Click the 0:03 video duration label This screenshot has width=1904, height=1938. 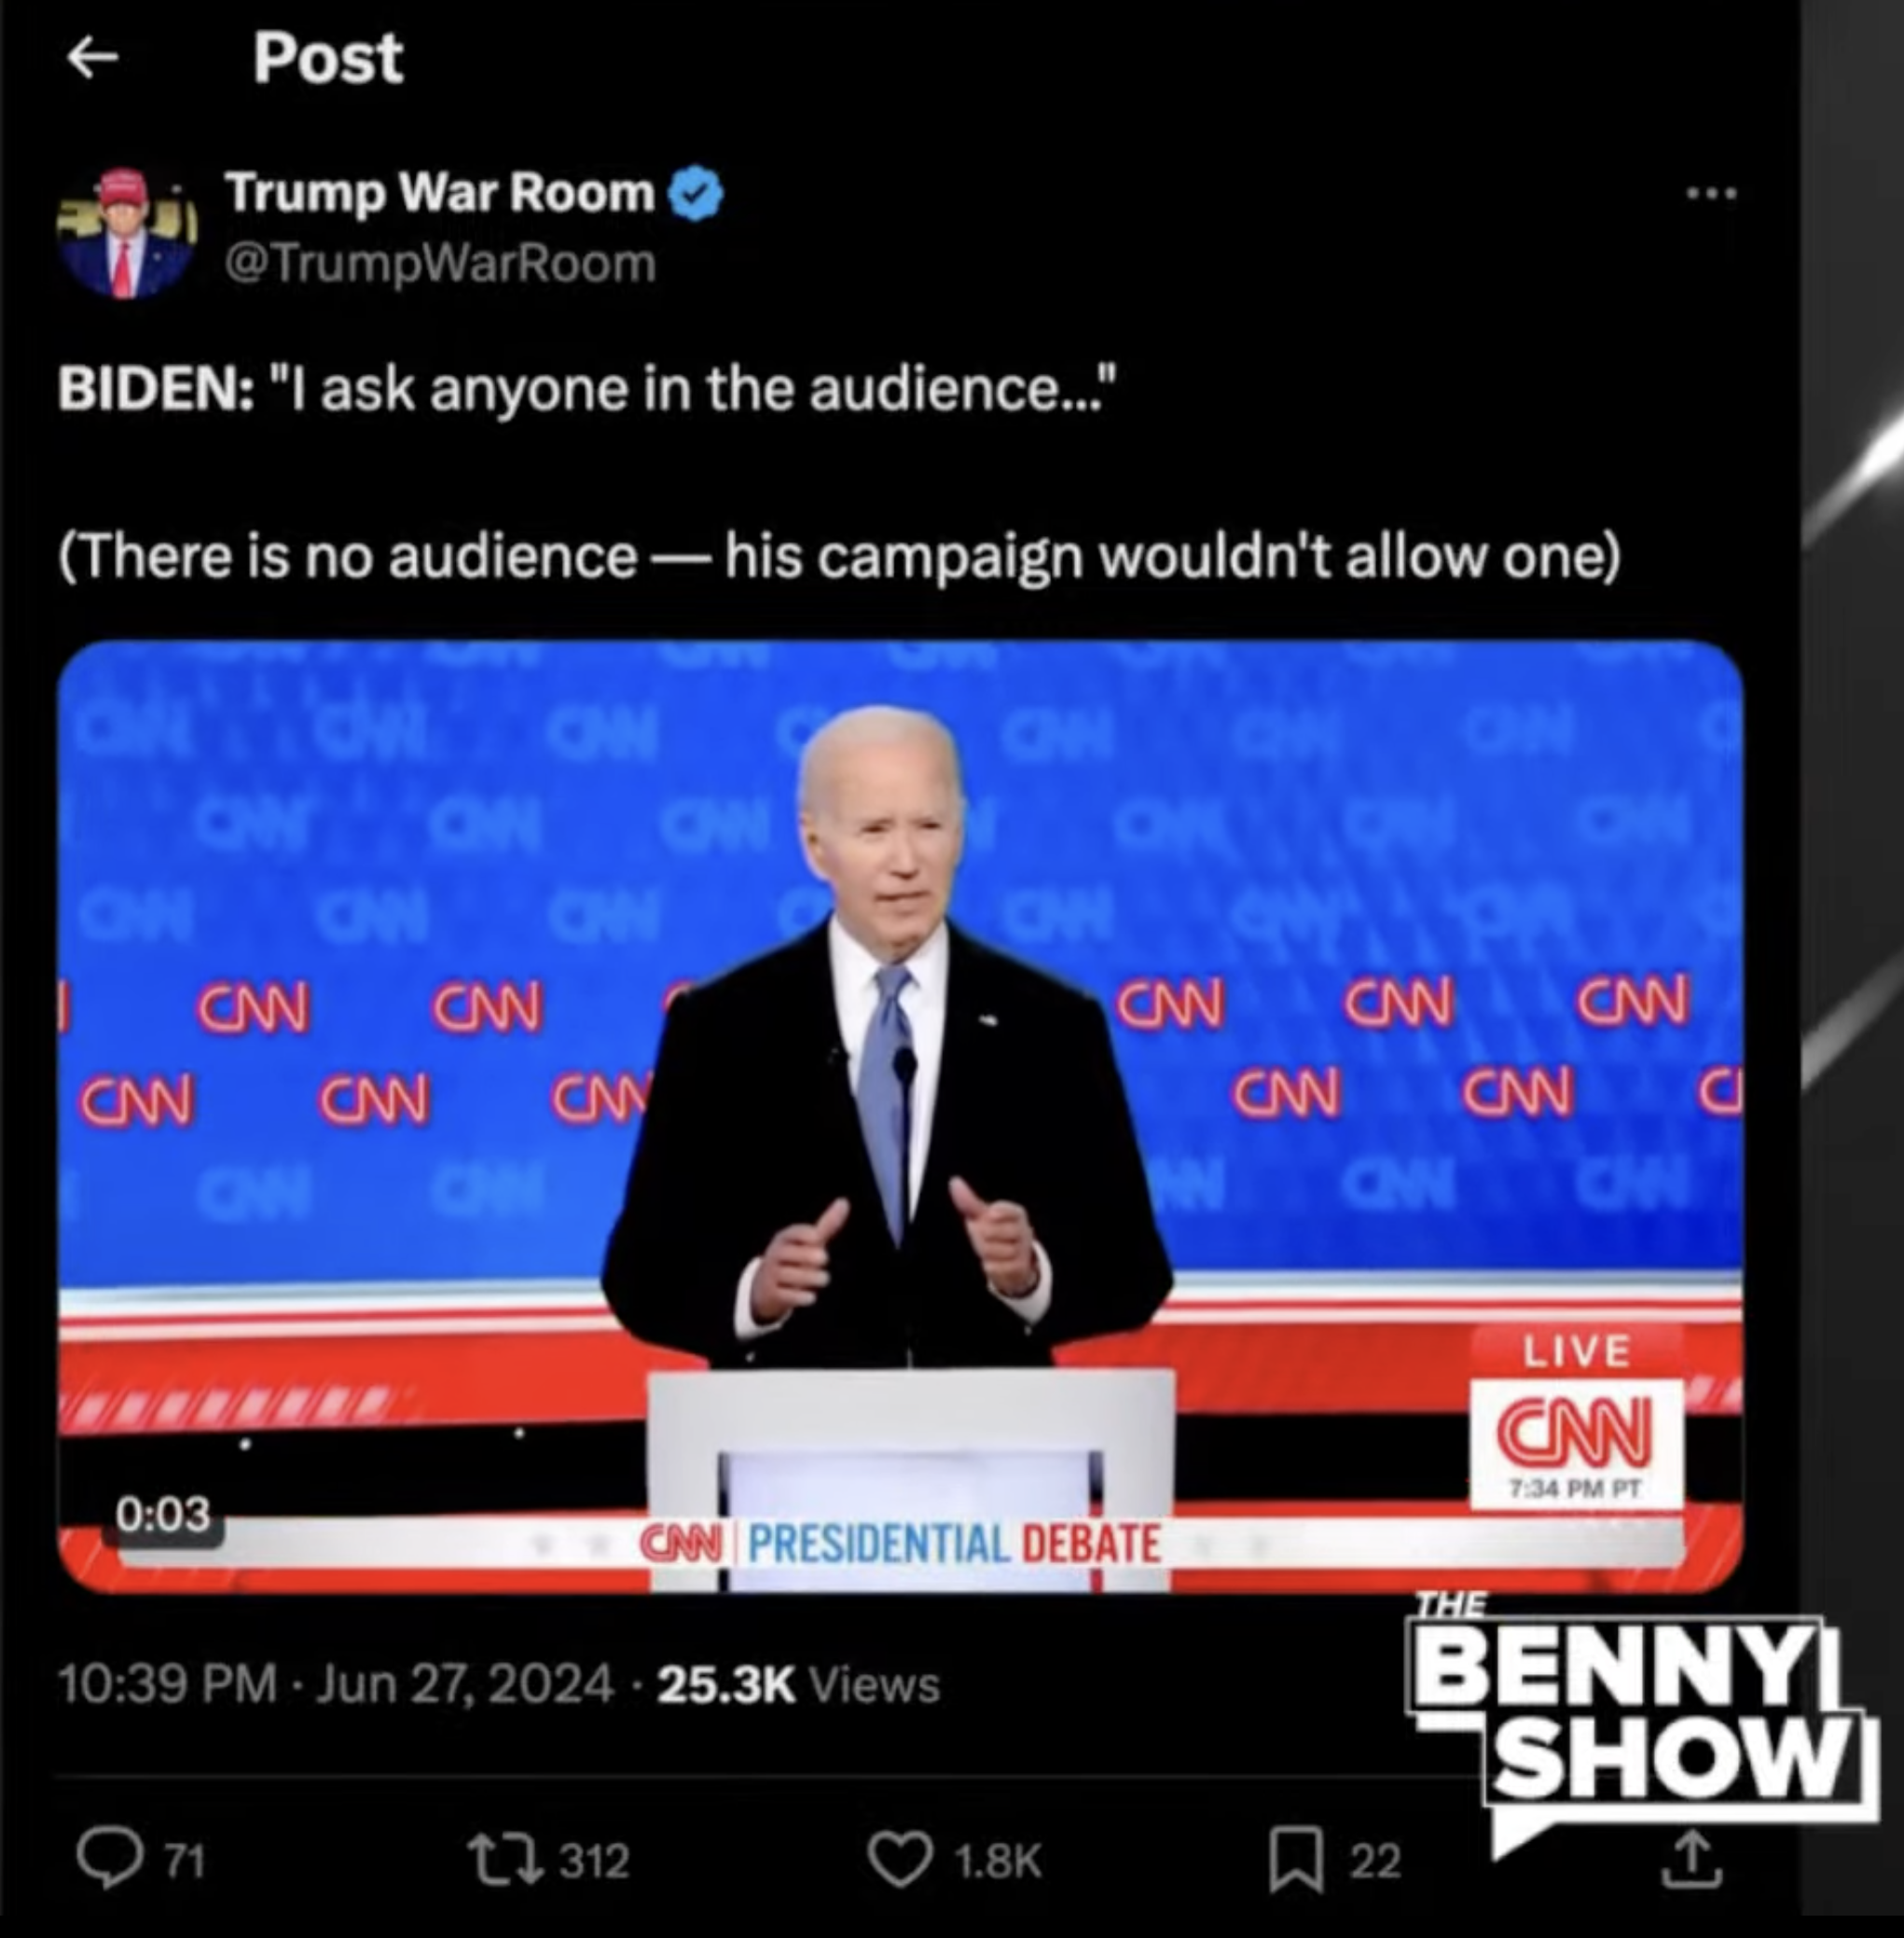[164, 1514]
